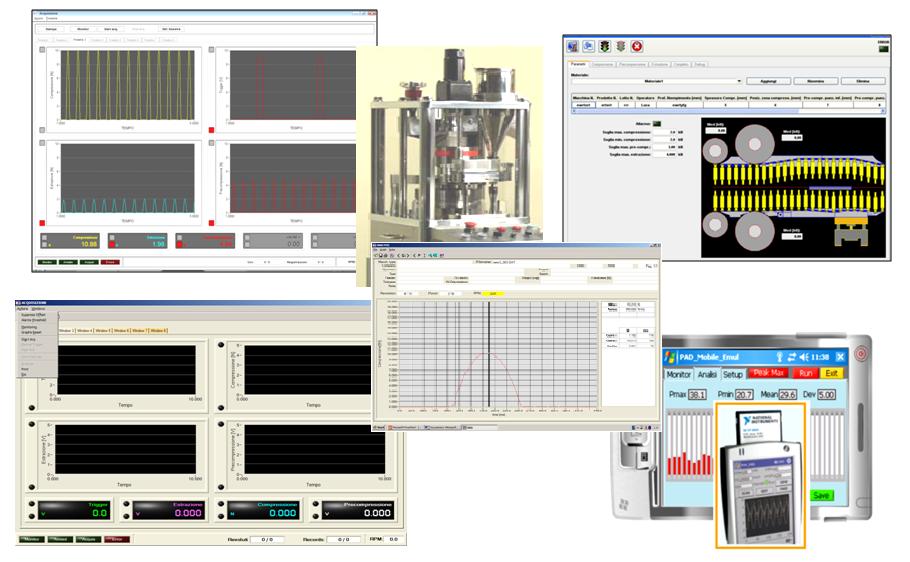Viewport: 910px width, 562px height.
Task: Click the red Peak Max button
Action: 768,373
